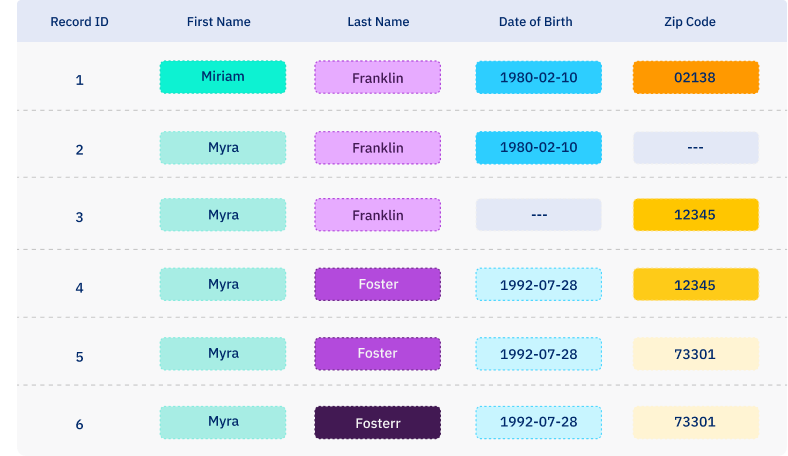Click the empty zip code cell in record 2

[695, 148]
